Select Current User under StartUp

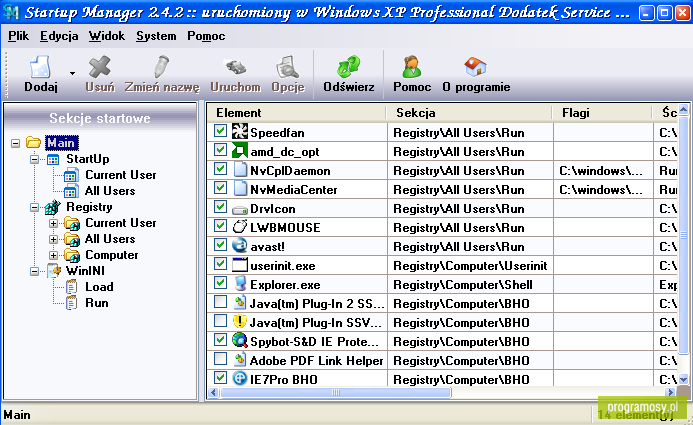tap(120, 175)
